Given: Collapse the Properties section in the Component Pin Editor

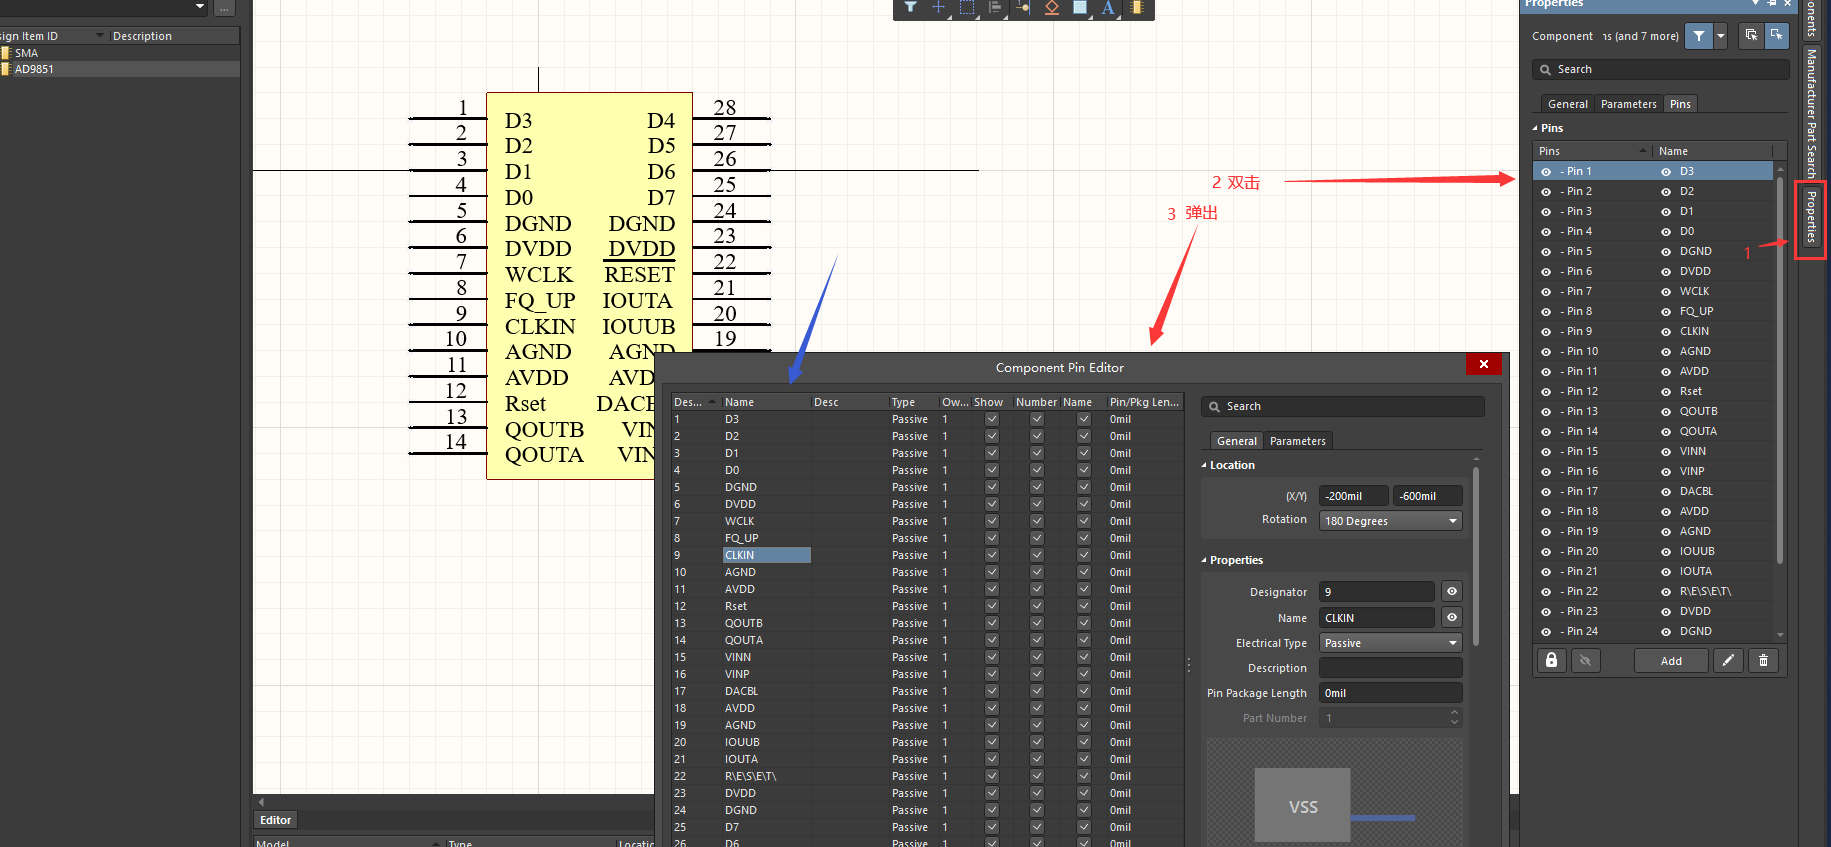Looking at the screenshot, I should 1204,560.
